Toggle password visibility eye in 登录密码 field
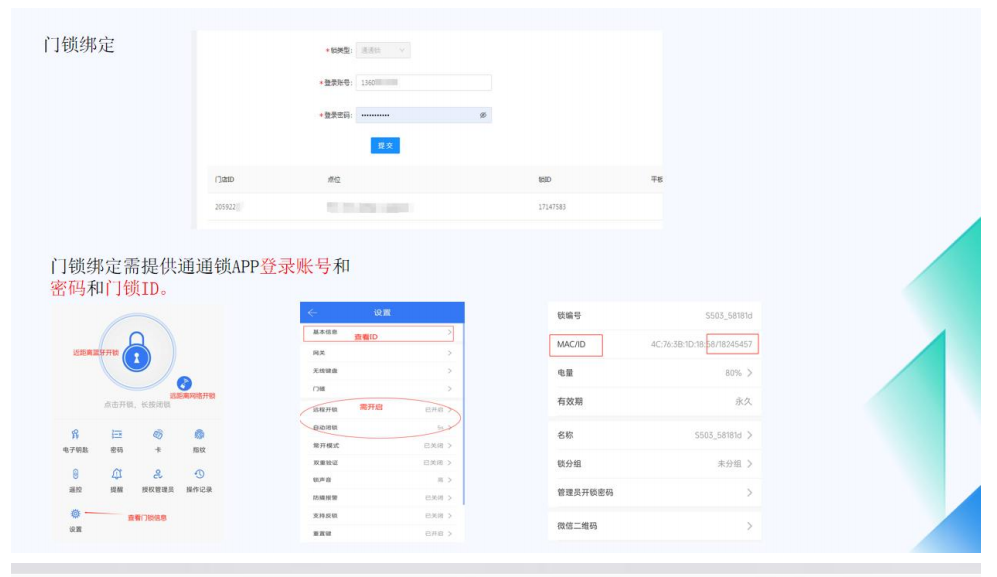997x577 pixels. click(x=483, y=115)
